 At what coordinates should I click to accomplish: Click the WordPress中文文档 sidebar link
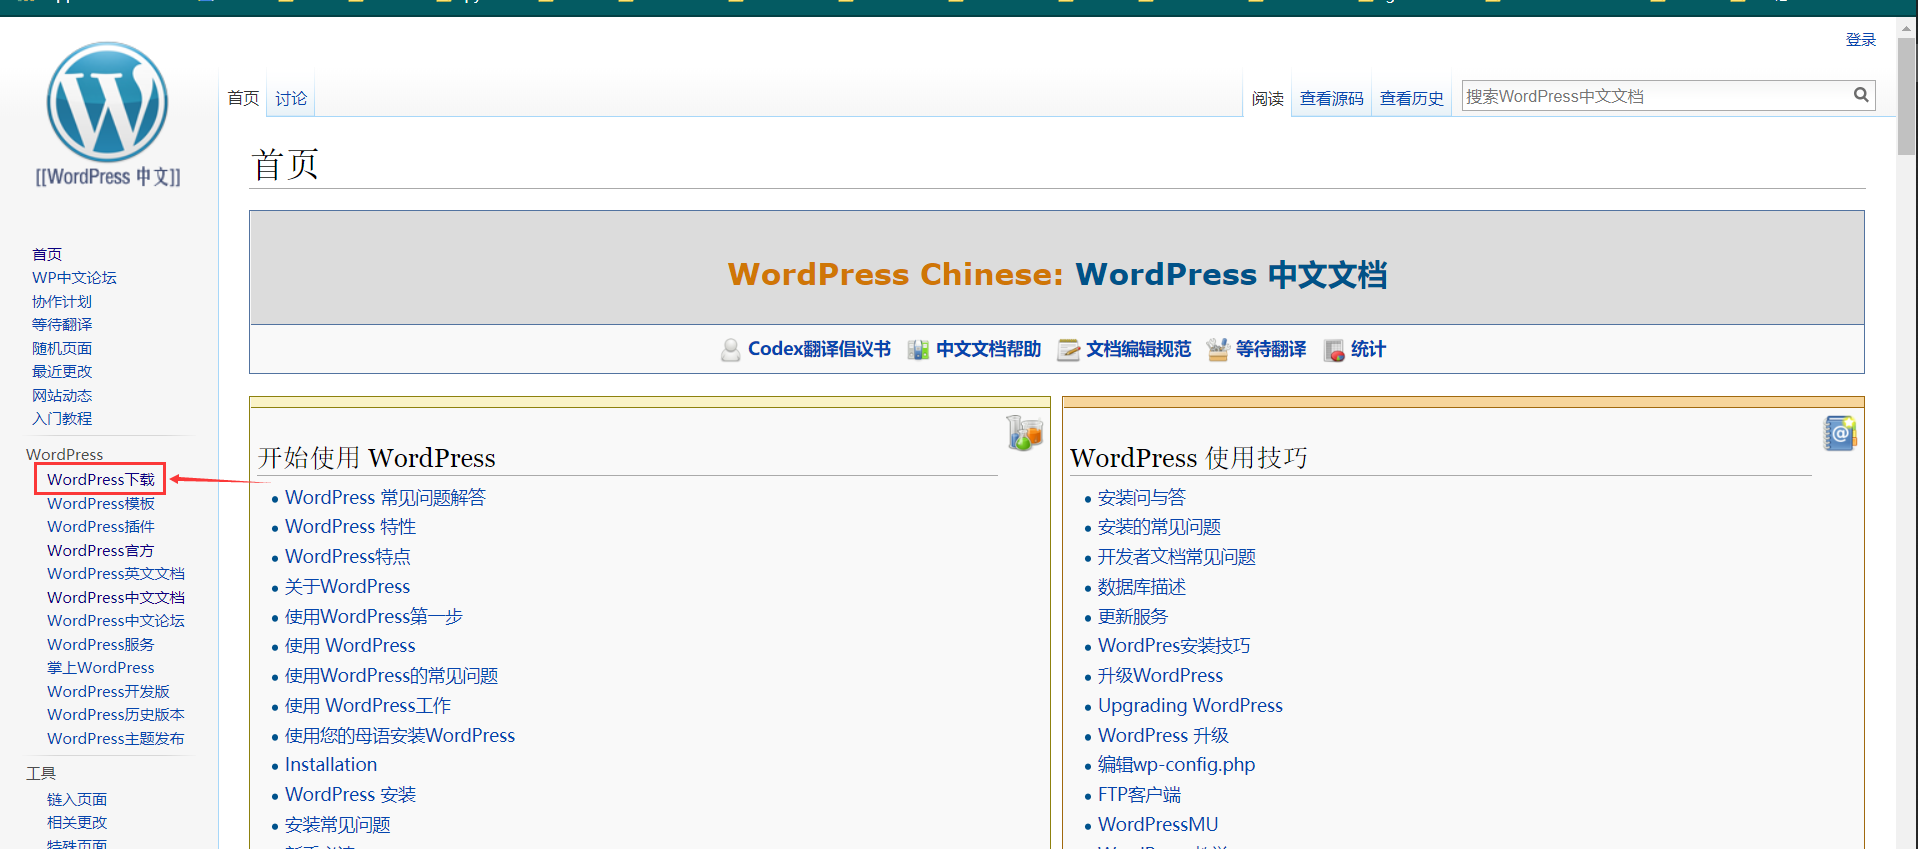click(x=116, y=597)
